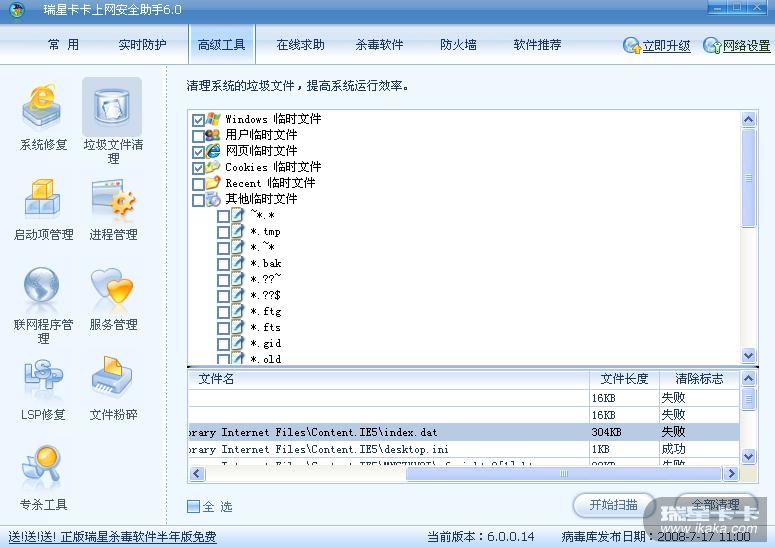Check 其他临时文件 checkbox
775x548 pixels.
pos(198,200)
